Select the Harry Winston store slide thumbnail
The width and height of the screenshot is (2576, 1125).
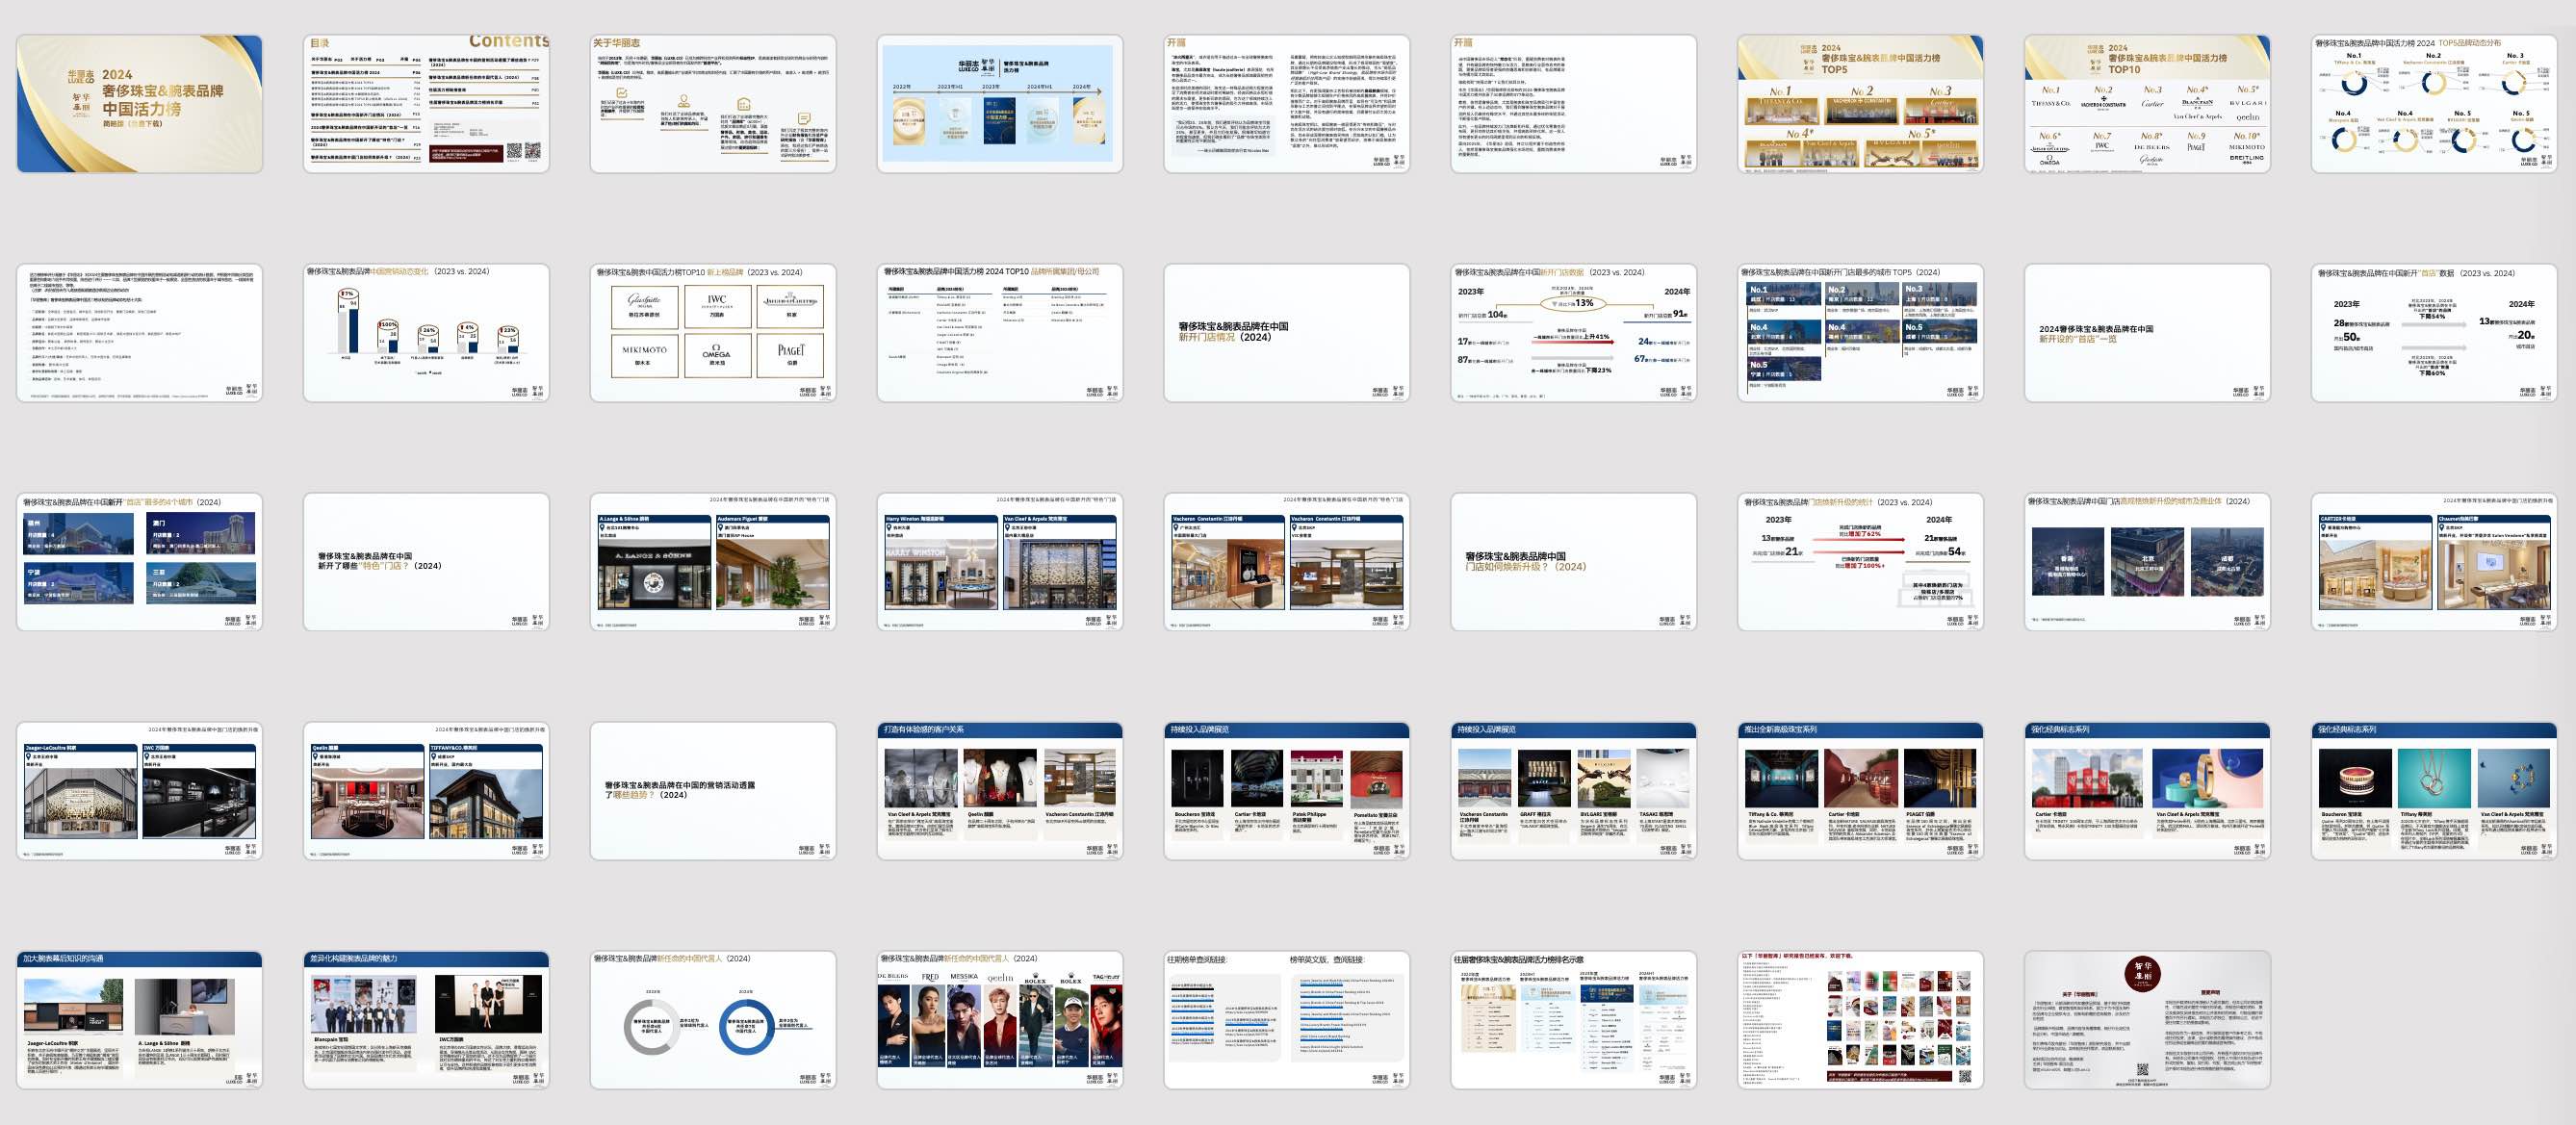(1000, 562)
